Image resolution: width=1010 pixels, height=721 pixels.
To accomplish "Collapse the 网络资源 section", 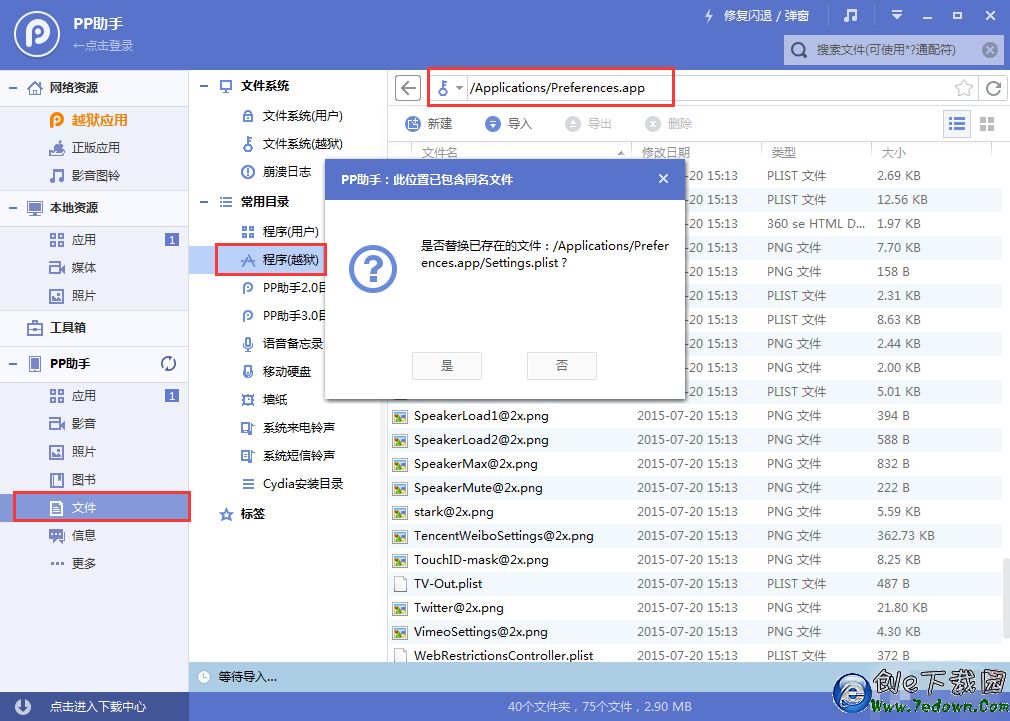I will [13, 88].
